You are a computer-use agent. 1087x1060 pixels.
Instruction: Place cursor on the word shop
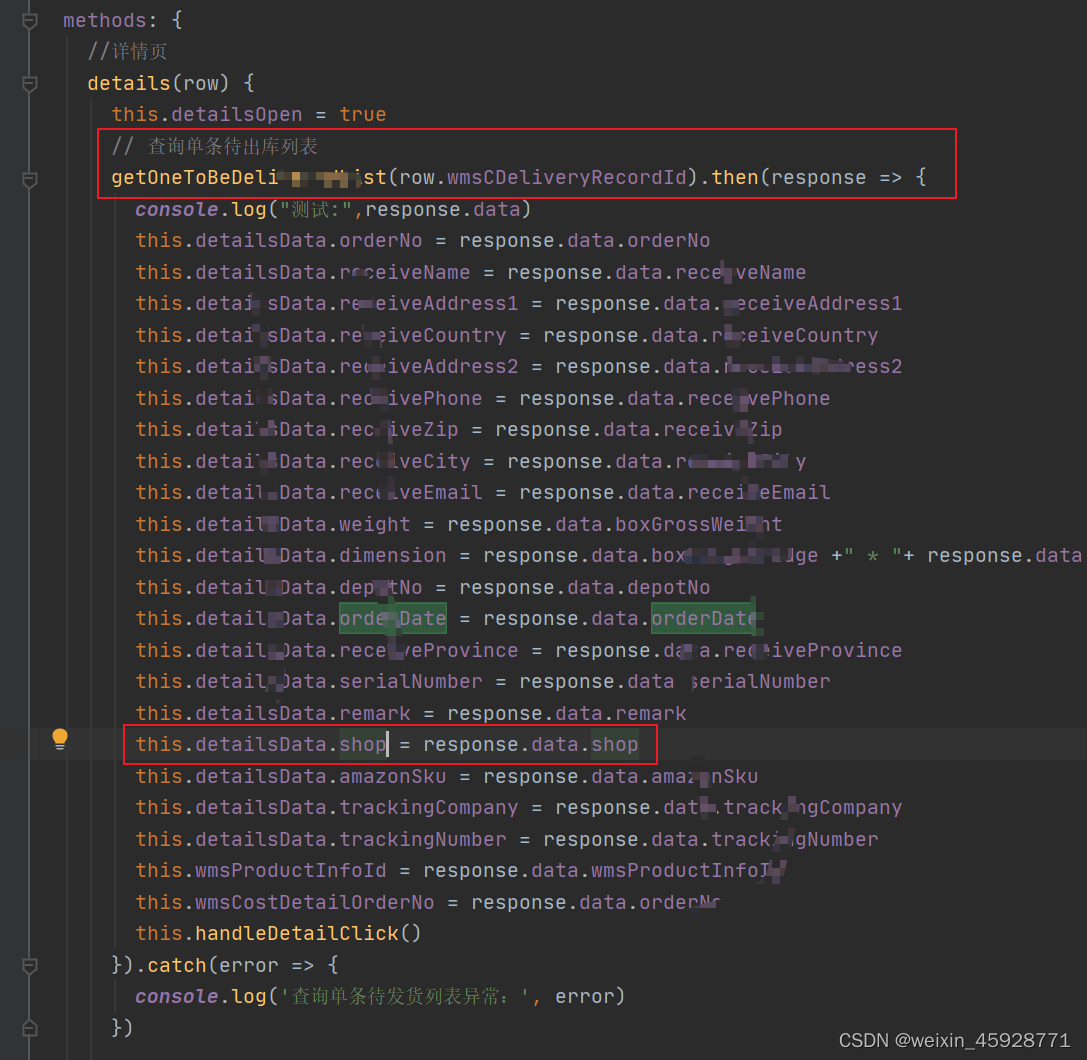click(x=363, y=744)
